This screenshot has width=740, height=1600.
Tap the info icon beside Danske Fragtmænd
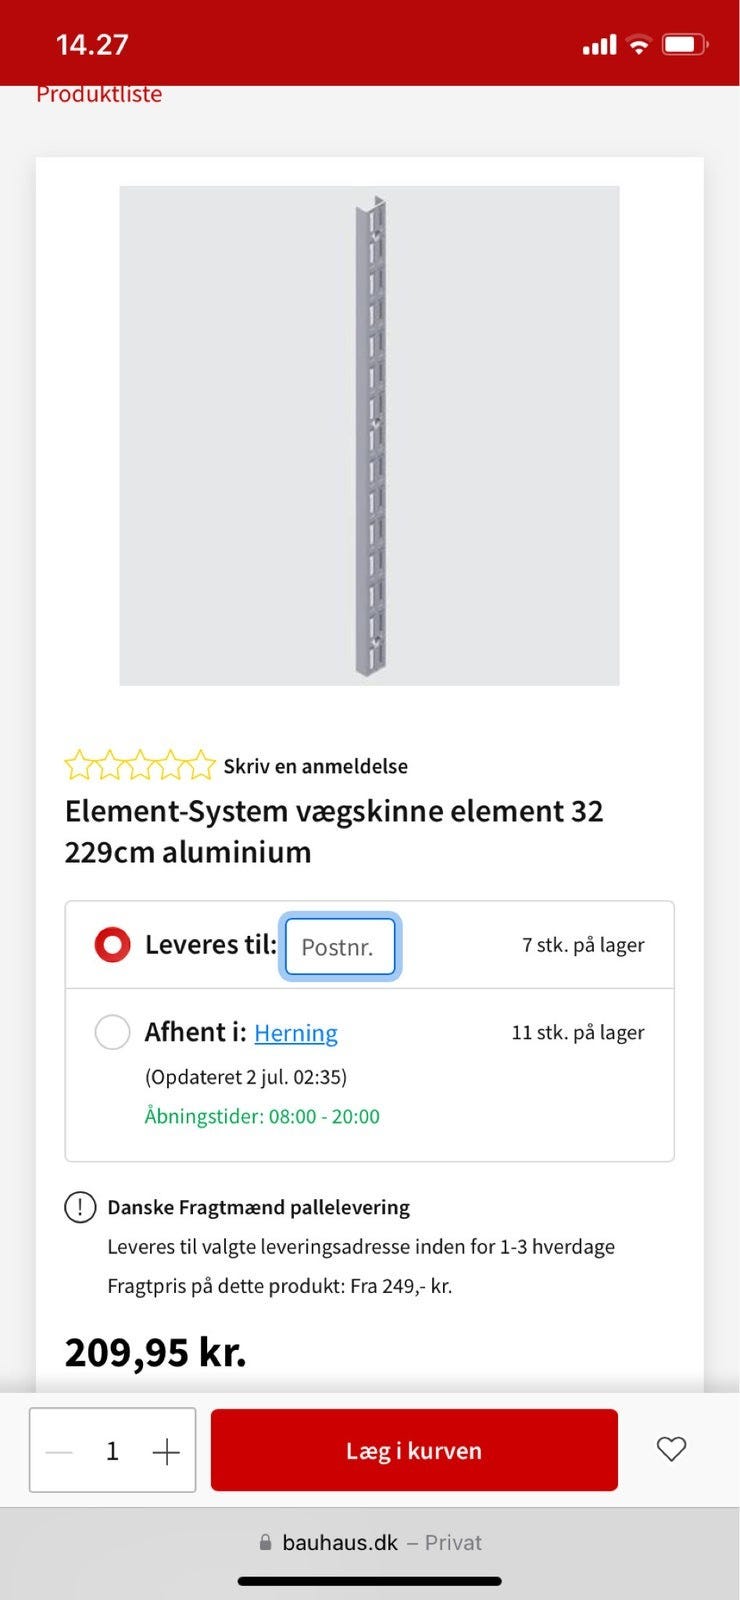pos(79,1207)
